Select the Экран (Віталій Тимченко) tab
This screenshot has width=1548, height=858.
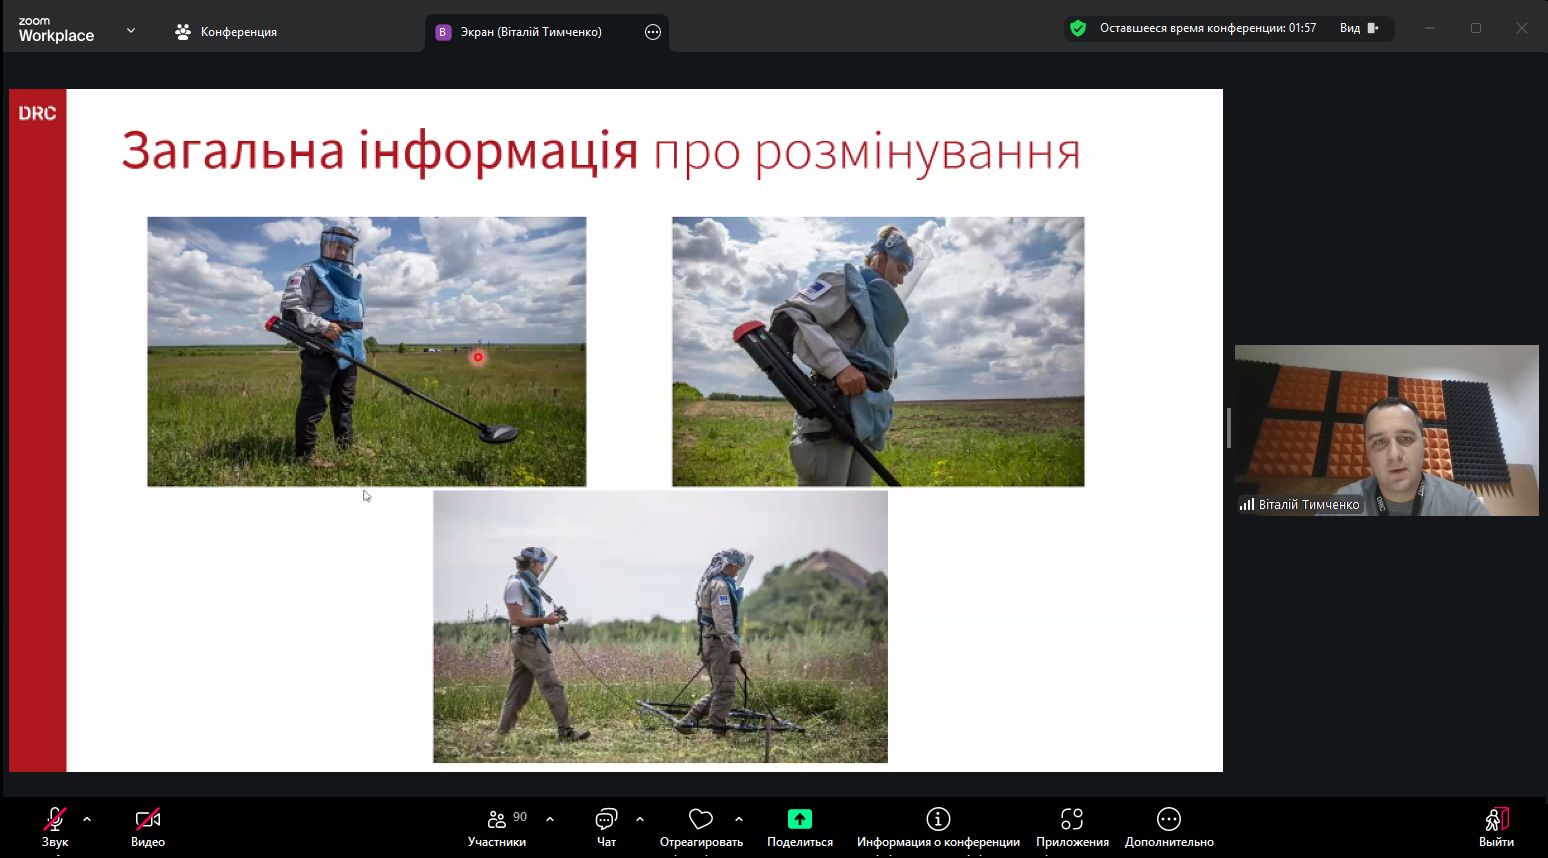coord(530,32)
